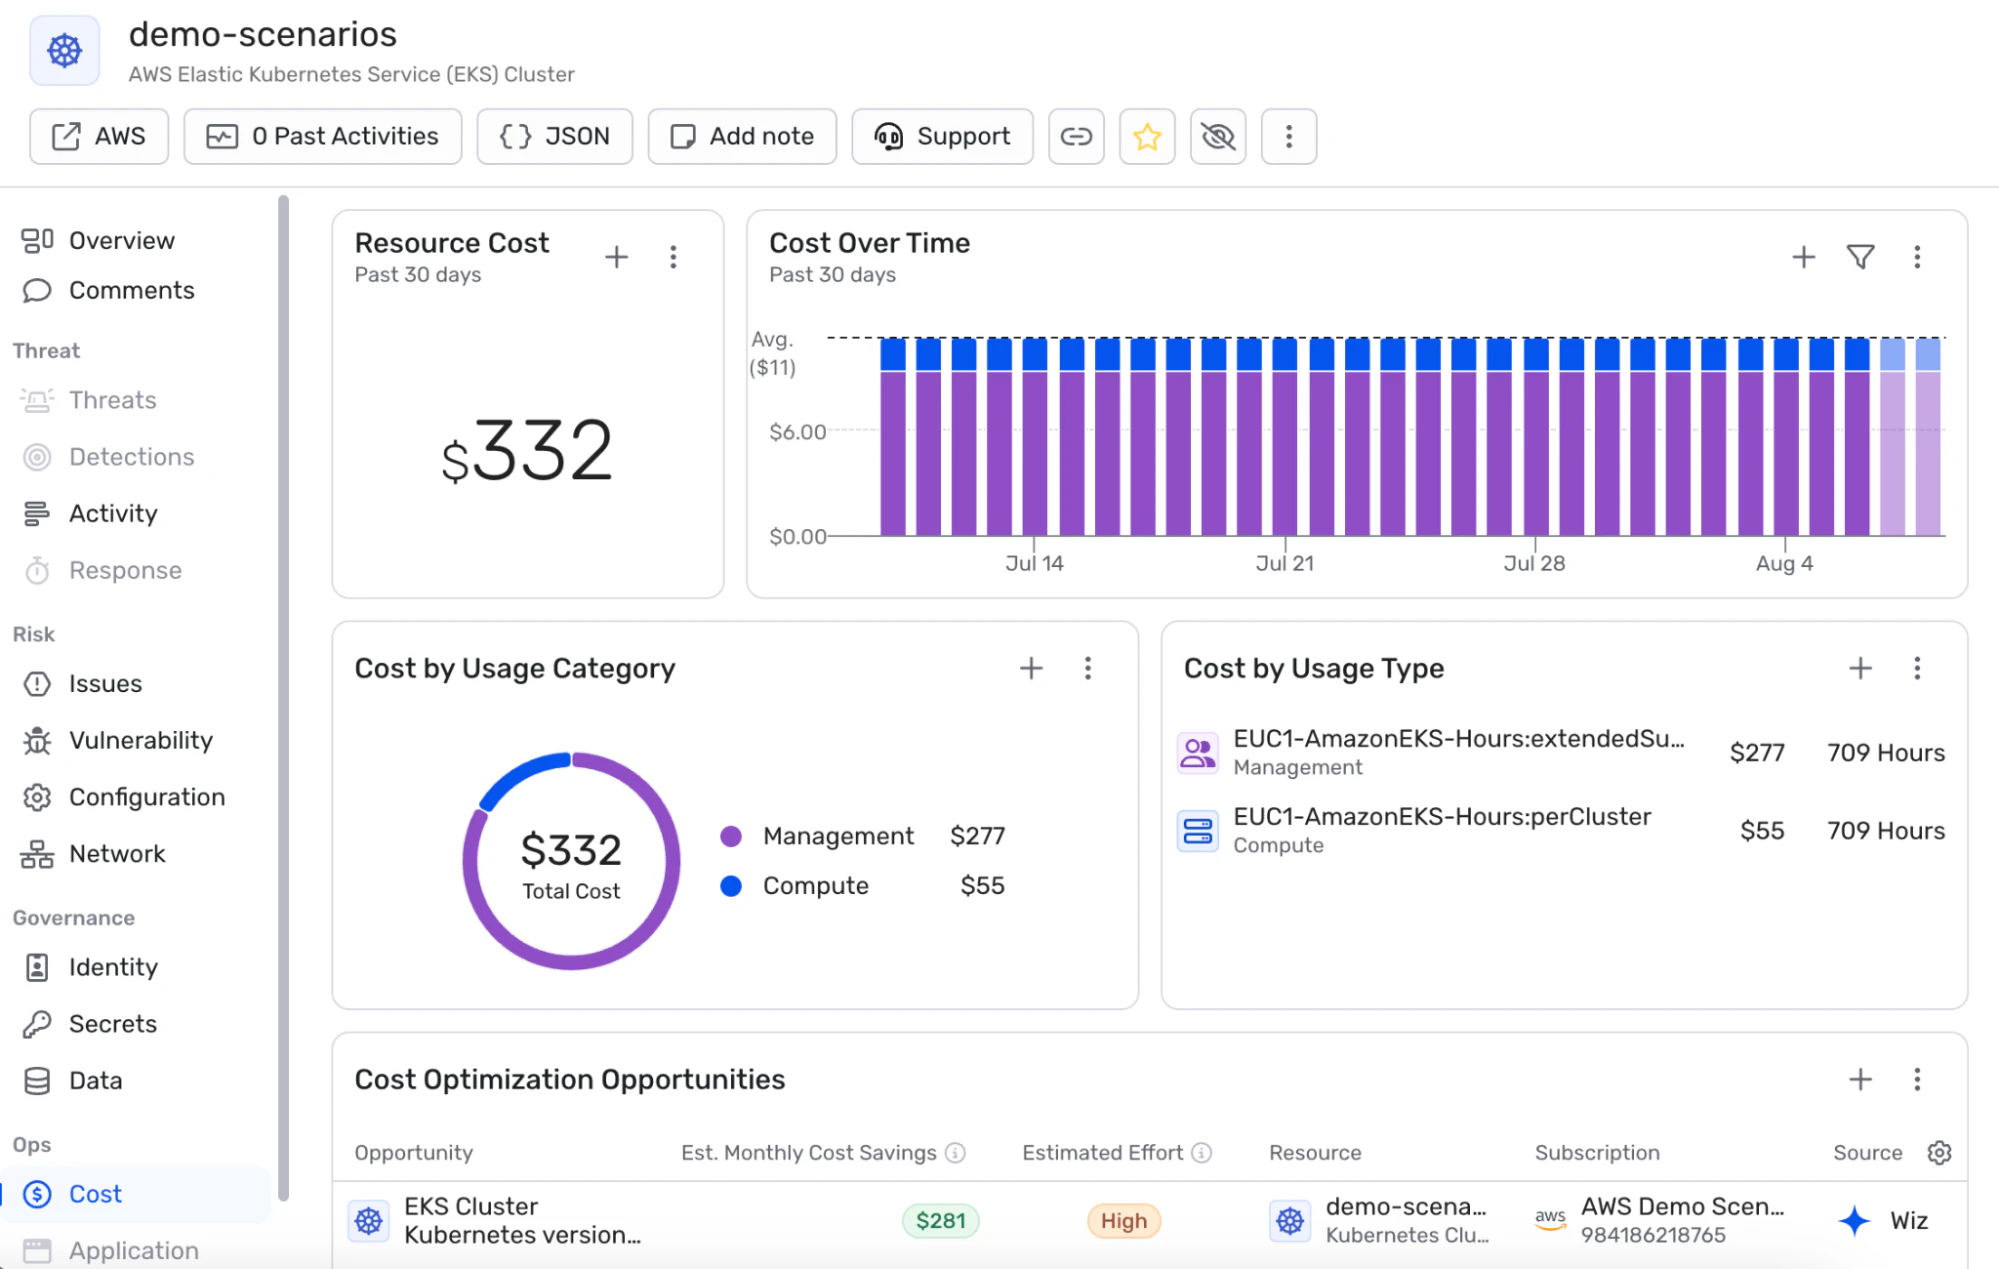Click plus icon on Cost Over Time
The height and width of the screenshot is (1269, 1999).
coord(1803,257)
